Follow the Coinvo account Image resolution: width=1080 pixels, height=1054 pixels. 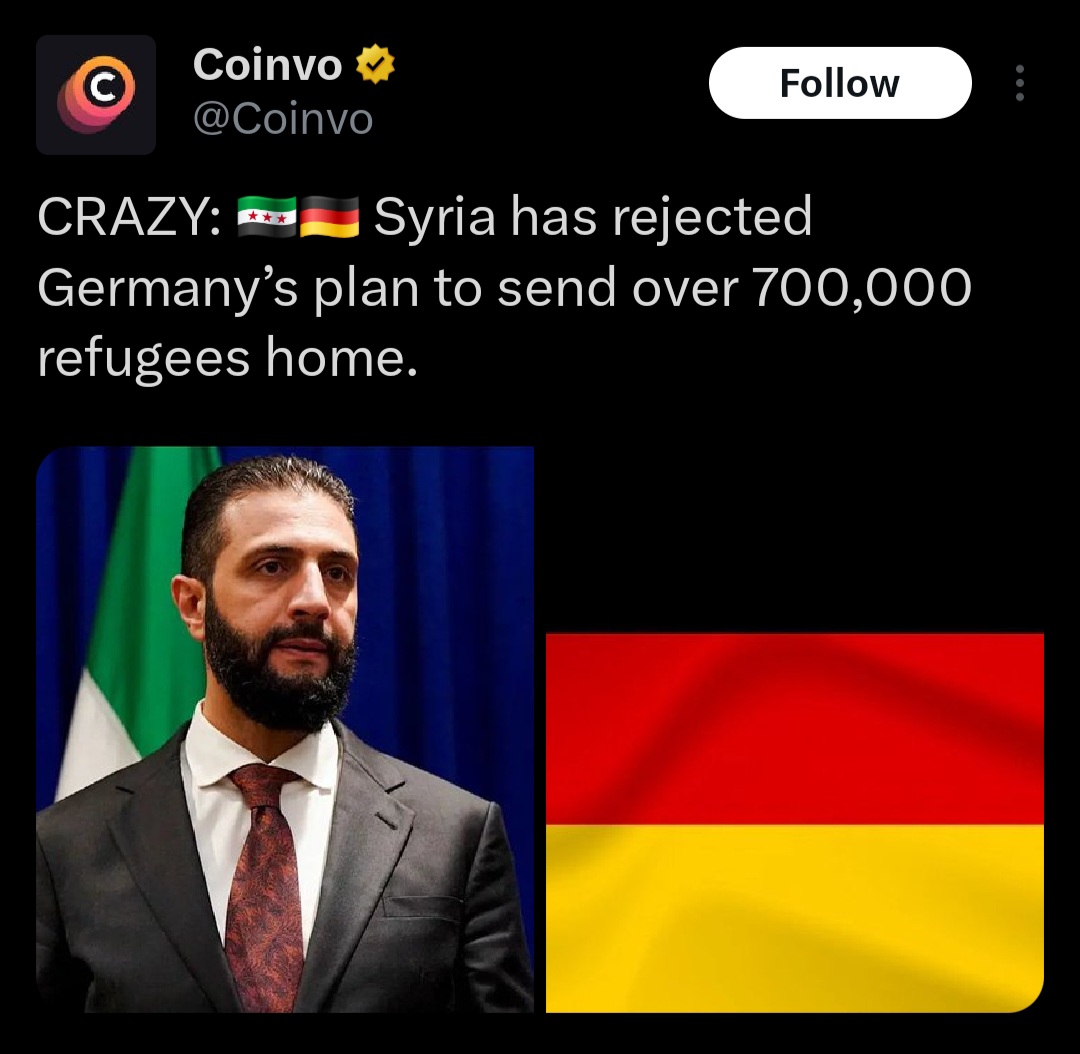[x=840, y=83]
